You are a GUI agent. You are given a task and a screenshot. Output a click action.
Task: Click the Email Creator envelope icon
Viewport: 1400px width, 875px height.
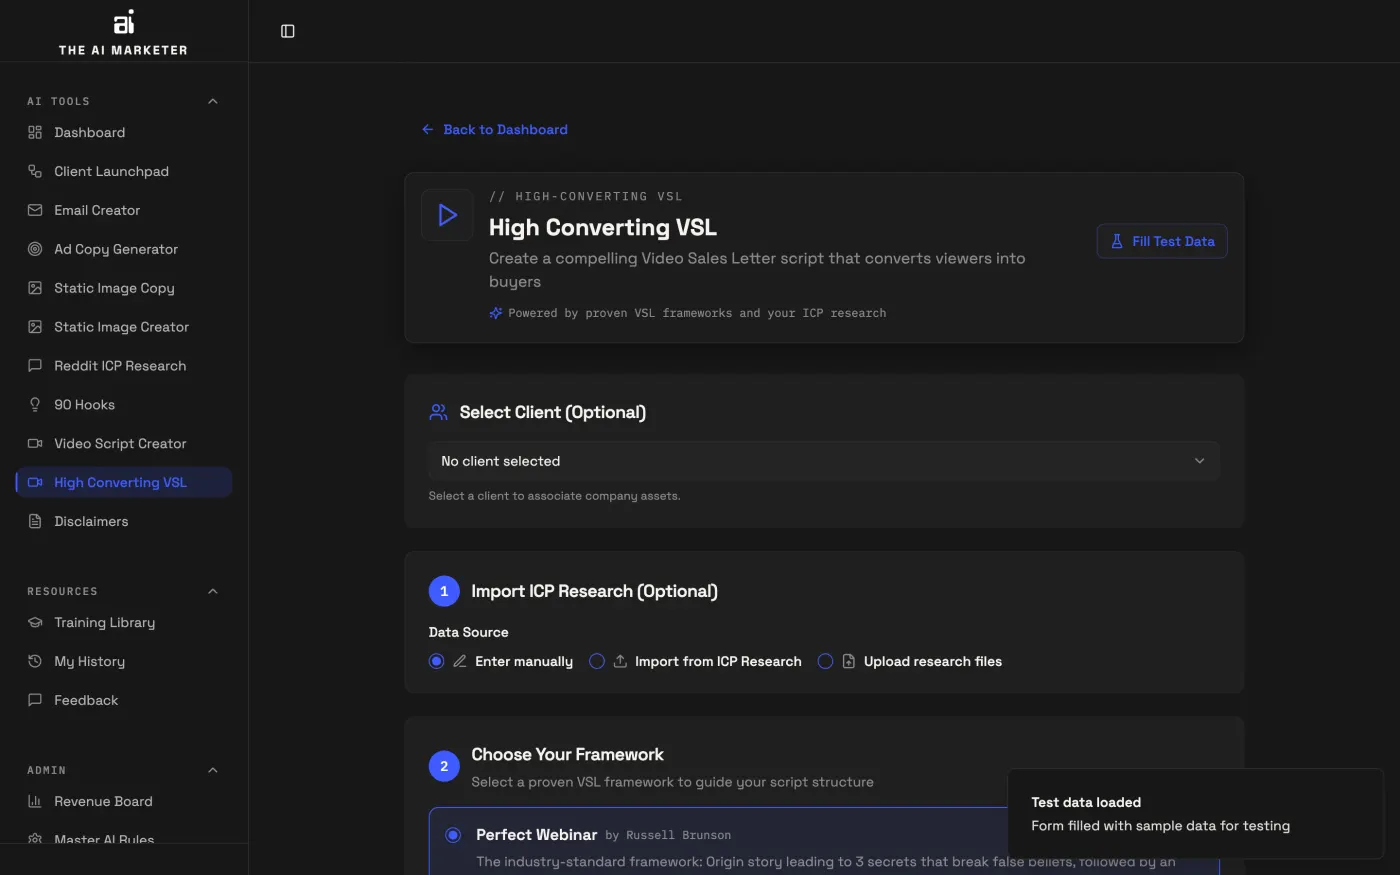click(35, 210)
